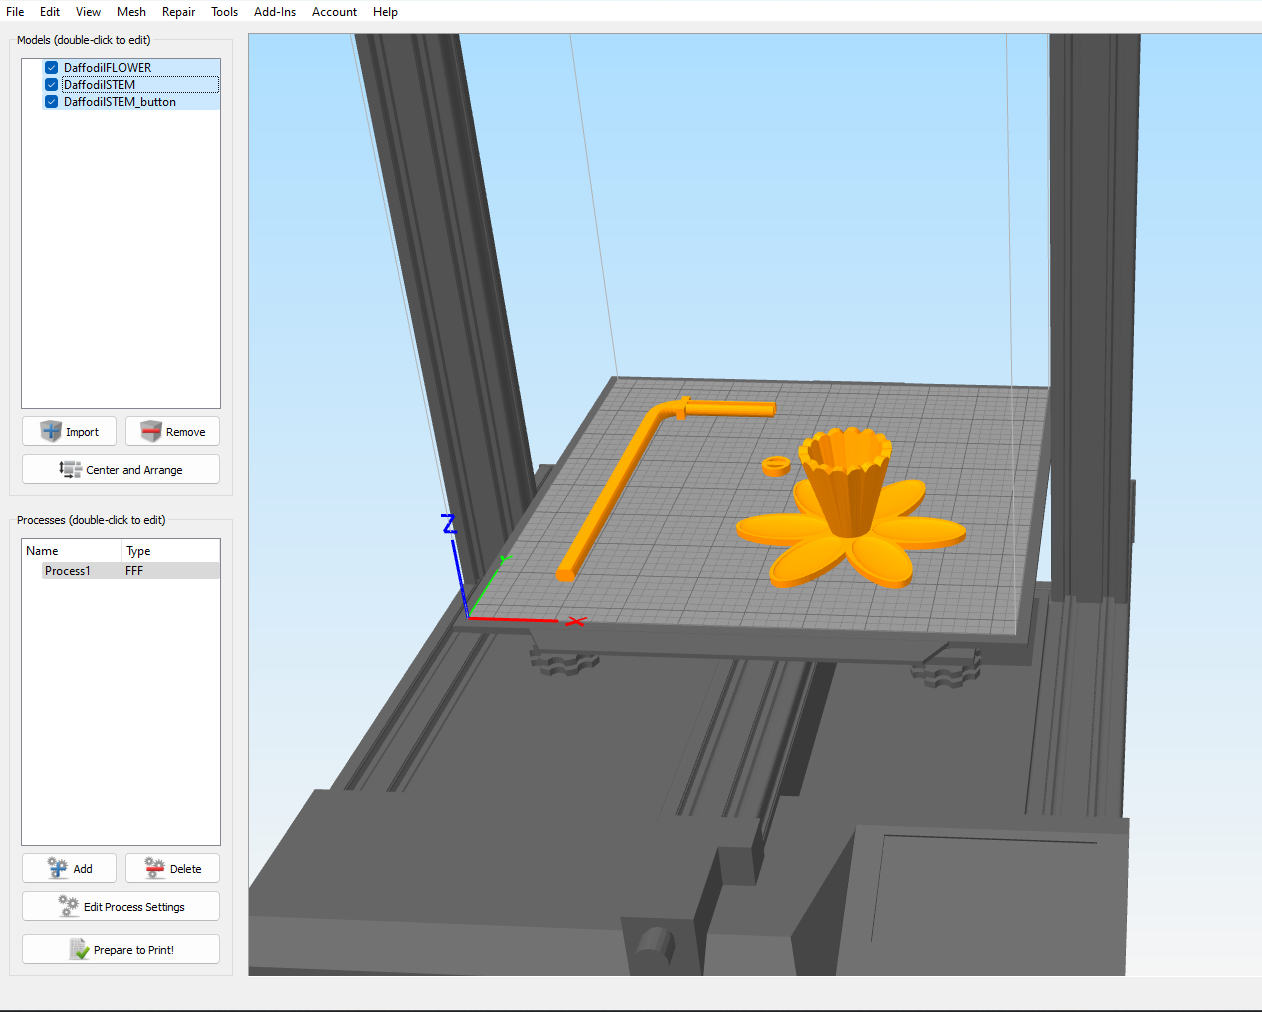Image resolution: width=1262 pixels, height=1012 pixels.
Task: Toggle the DaffodilSTEM checkbox
Action: point(51,84)
